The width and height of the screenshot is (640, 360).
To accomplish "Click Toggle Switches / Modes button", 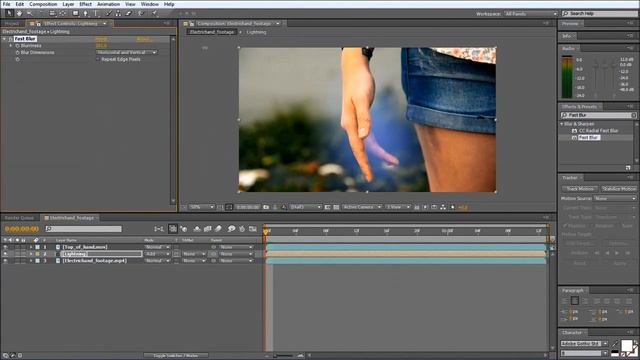I will coord(176,356).
